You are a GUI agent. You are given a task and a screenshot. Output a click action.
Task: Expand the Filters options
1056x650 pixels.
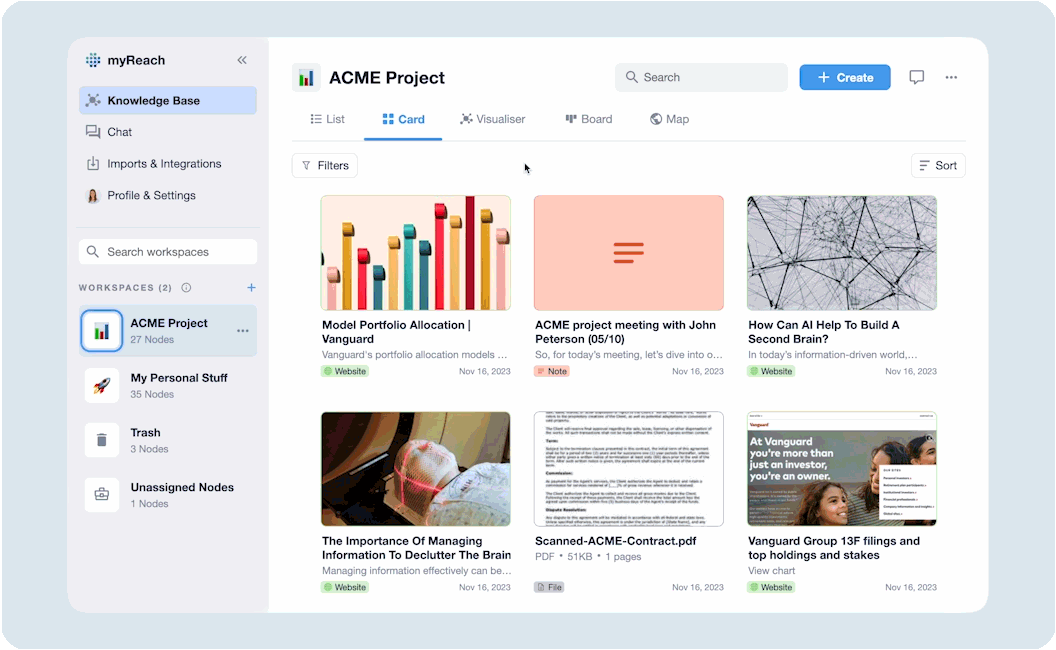325,166
